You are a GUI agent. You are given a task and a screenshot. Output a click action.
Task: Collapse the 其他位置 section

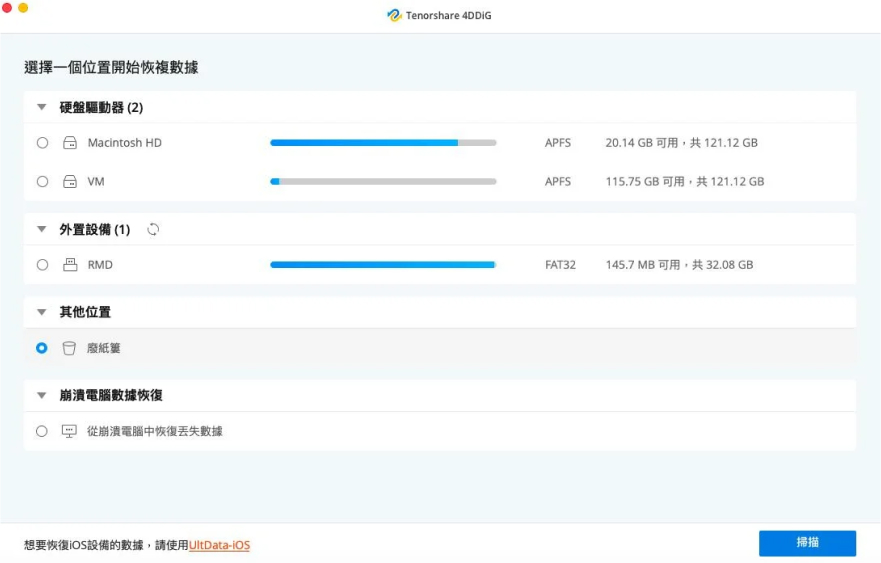[x=42, y=312]
